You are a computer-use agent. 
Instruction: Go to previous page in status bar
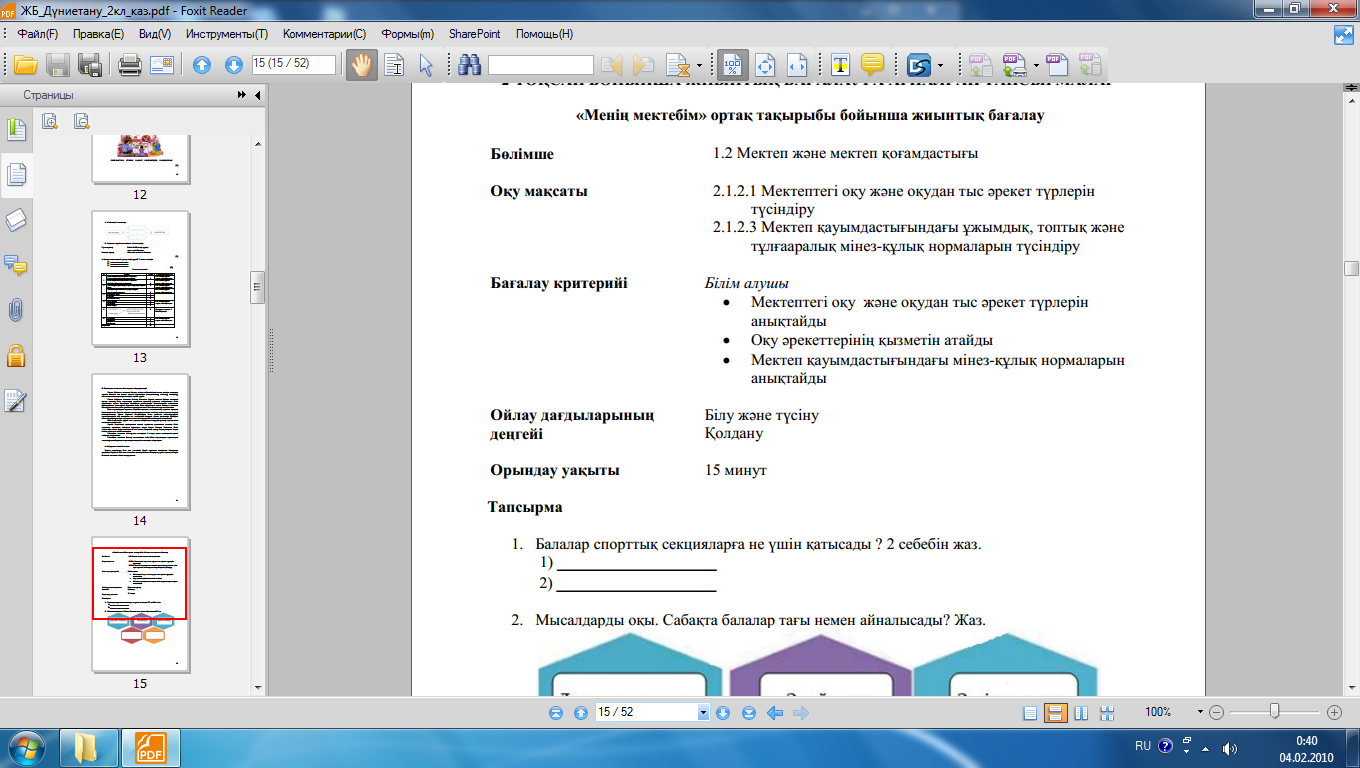point(580,713)
